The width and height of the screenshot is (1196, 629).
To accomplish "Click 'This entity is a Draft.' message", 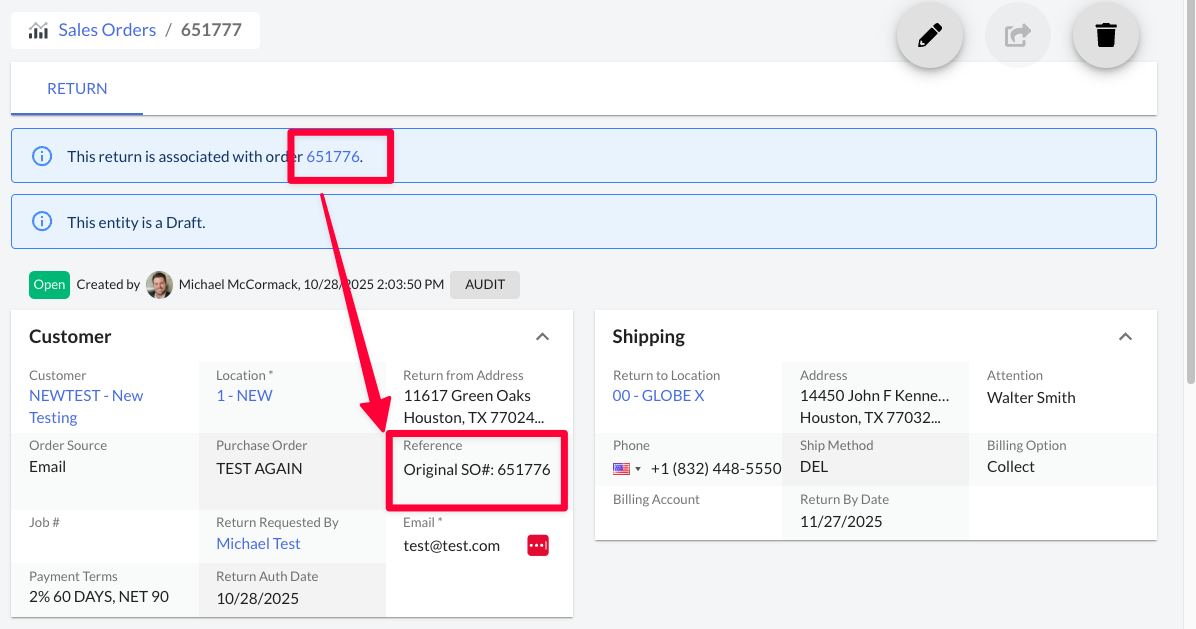I will [x=137, y=223].
